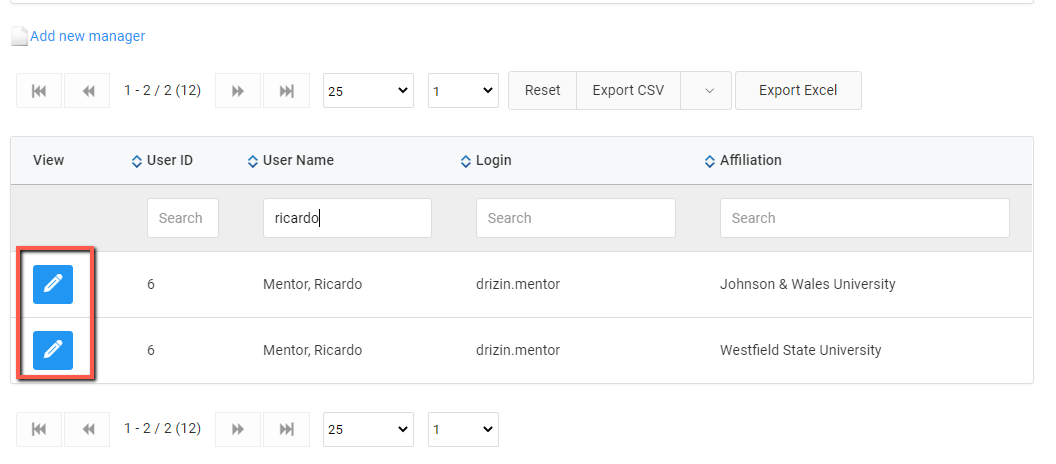Click the edit pencil for Johnson & Wales University row

[x=53, y=284]
